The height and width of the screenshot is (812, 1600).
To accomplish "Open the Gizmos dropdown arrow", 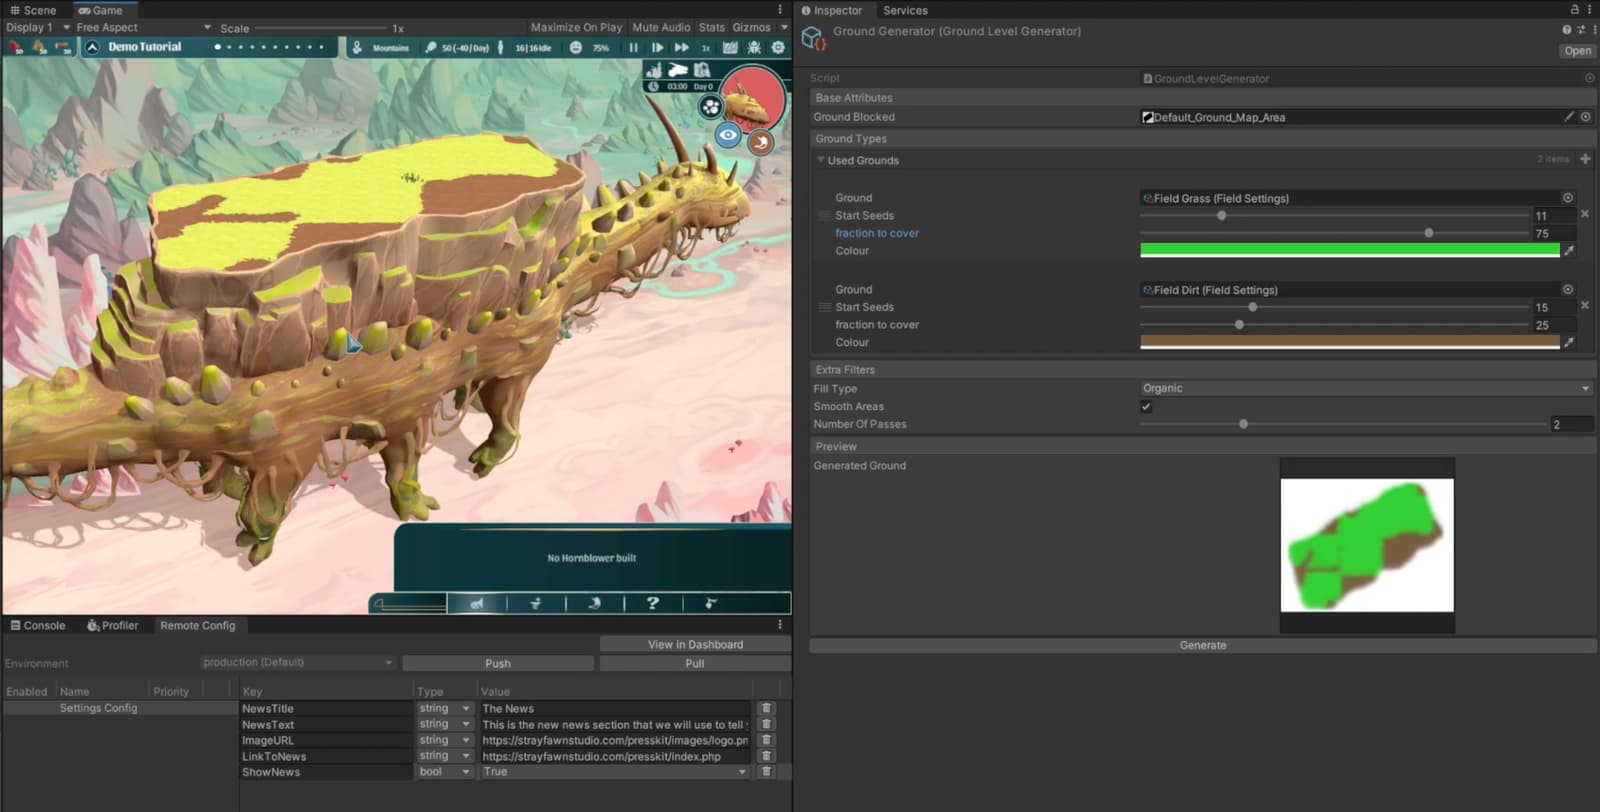I will (784, 27).
